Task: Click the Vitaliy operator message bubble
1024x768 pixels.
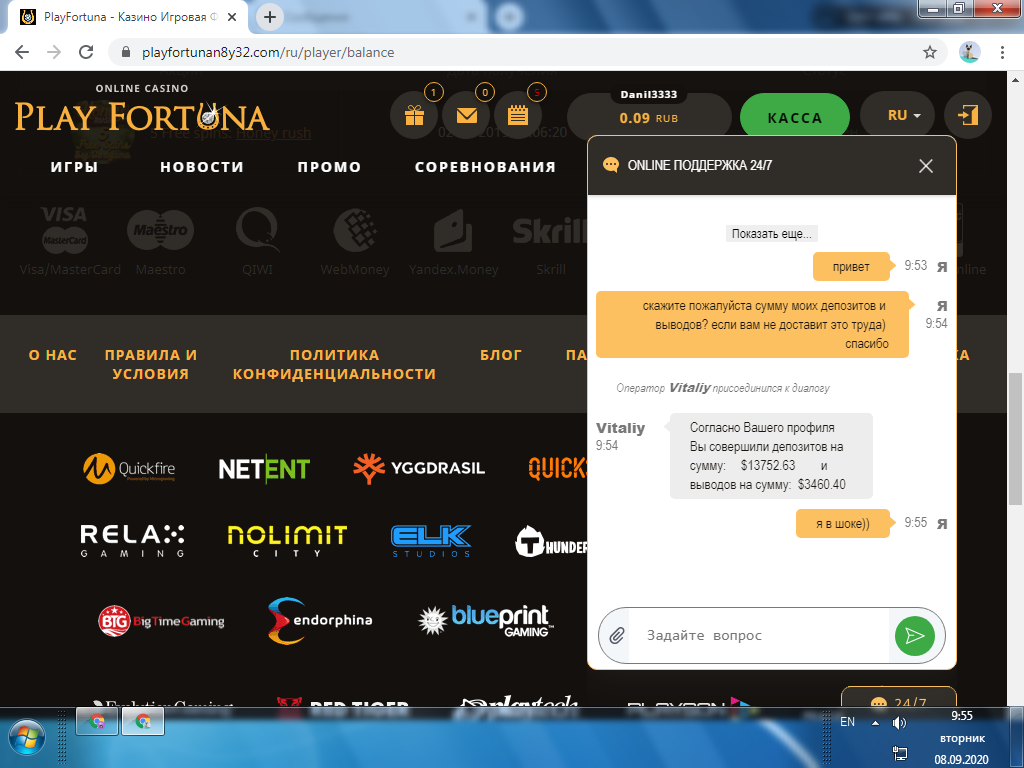Action: pyautogui.click(x=771, y=456)
